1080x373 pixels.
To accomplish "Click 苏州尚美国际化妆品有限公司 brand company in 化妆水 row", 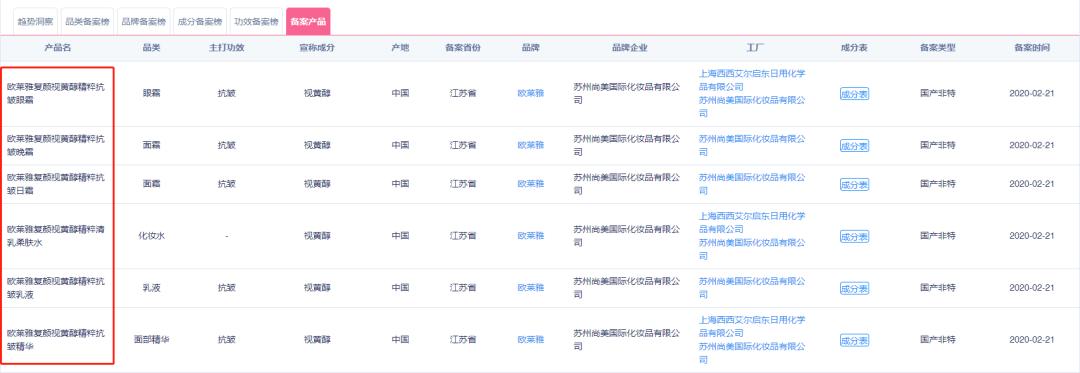I will click(x=627, y=235).
